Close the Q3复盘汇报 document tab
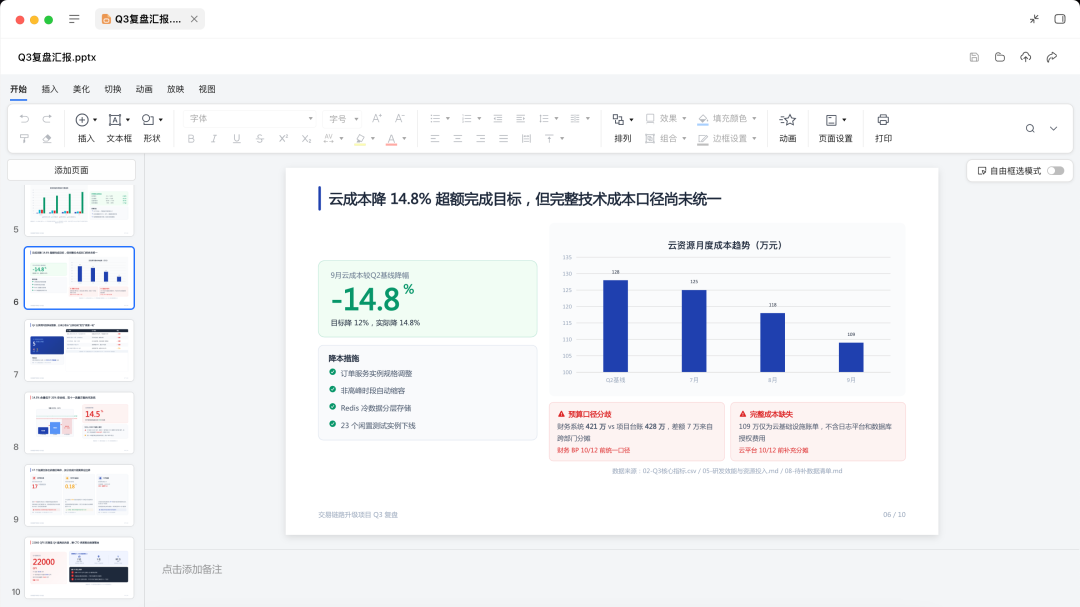Viewport: 1080px width, 607px height. [x=194, y=19]
